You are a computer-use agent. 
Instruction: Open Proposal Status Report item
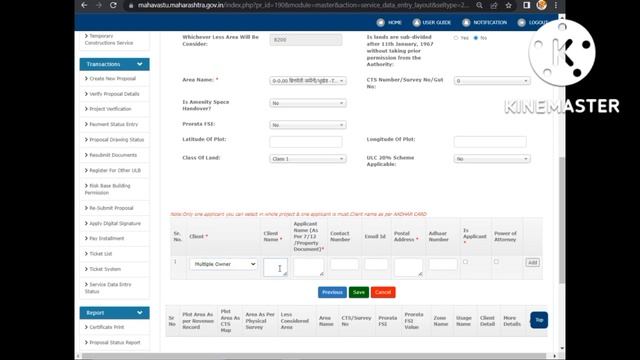(114, 342)
